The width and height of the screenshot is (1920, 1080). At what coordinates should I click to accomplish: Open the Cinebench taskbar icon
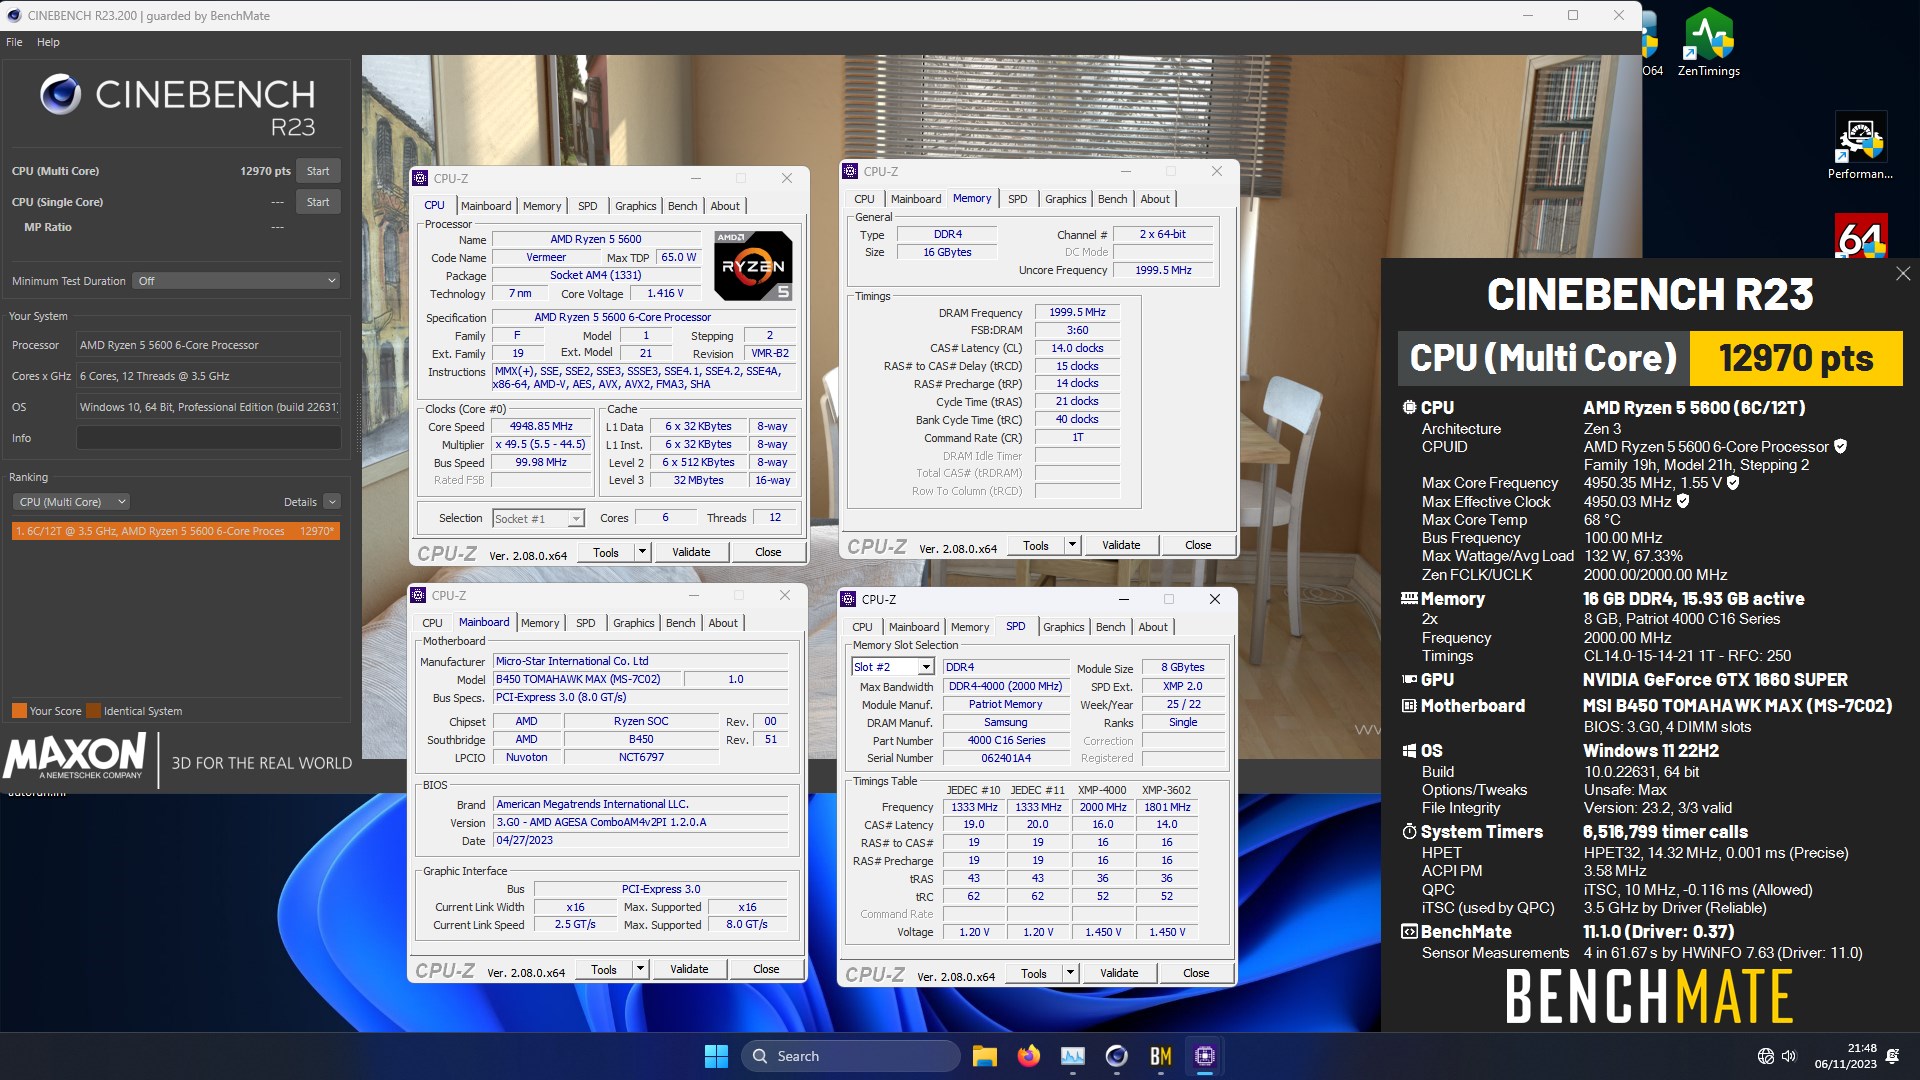pos(1116,1056)
